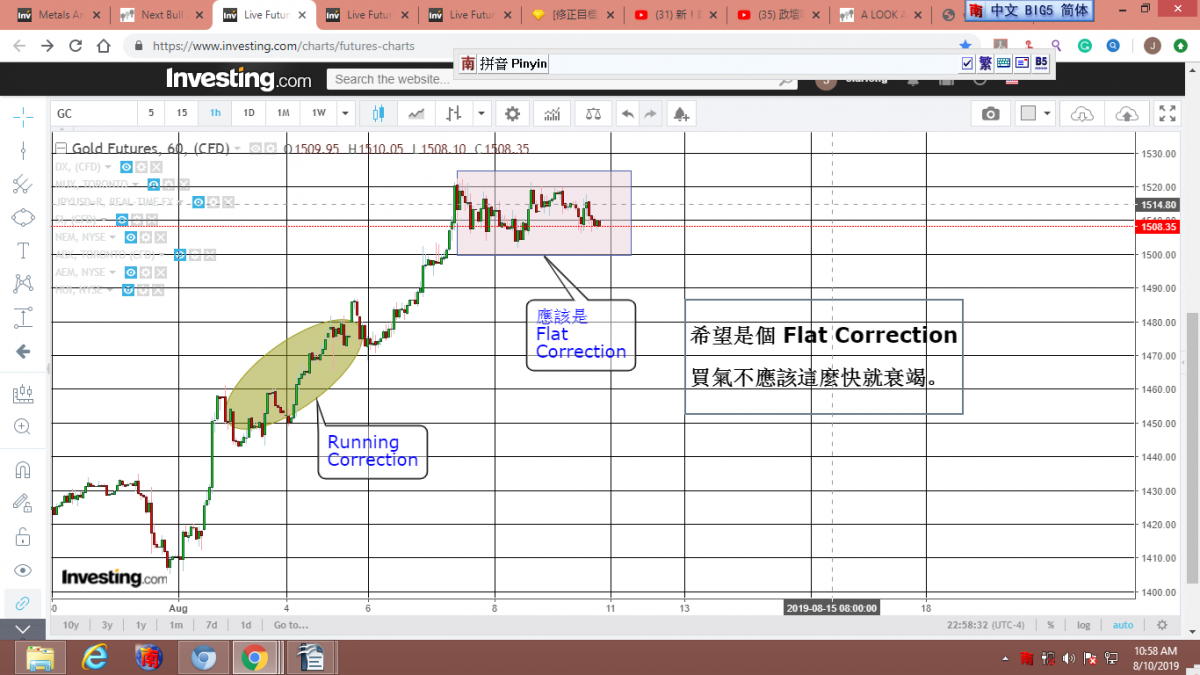This screenshot has width=1200, height=675.
Task: Select the XABCD pattern tool
Action: point(23,284)
